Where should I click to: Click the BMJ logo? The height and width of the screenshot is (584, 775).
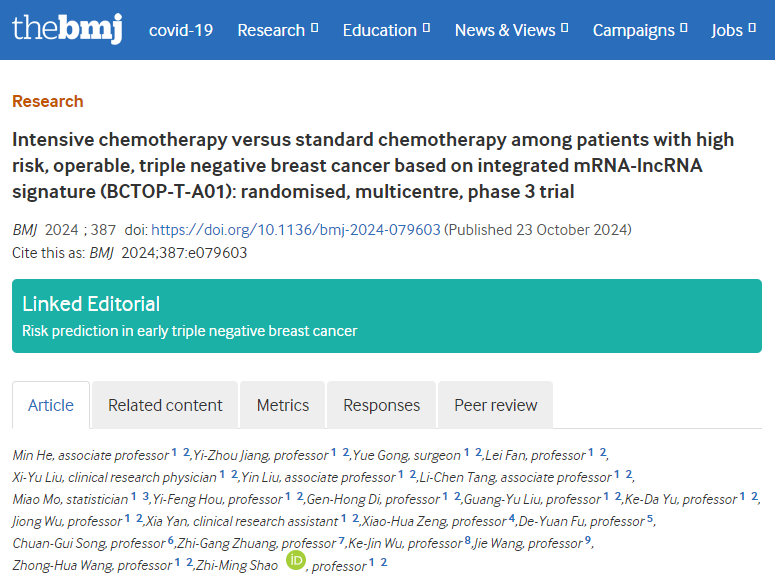pos(67,29)
